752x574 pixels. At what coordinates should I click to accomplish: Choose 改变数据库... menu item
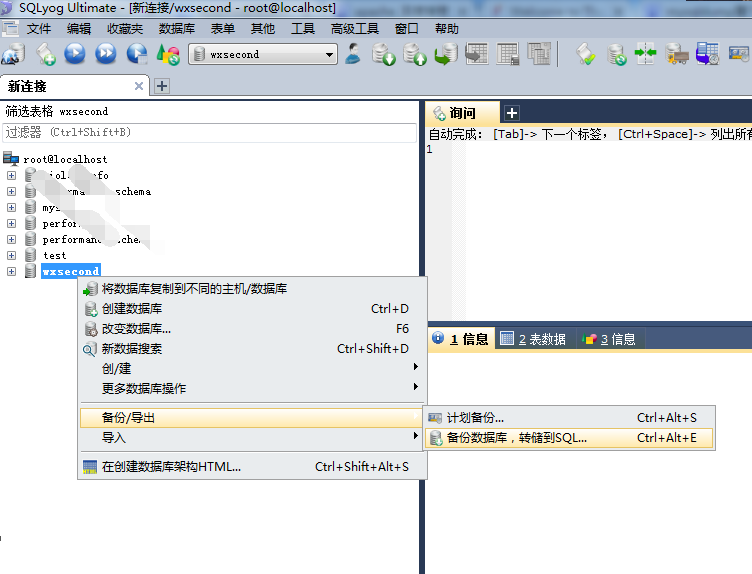coord(252,328)
